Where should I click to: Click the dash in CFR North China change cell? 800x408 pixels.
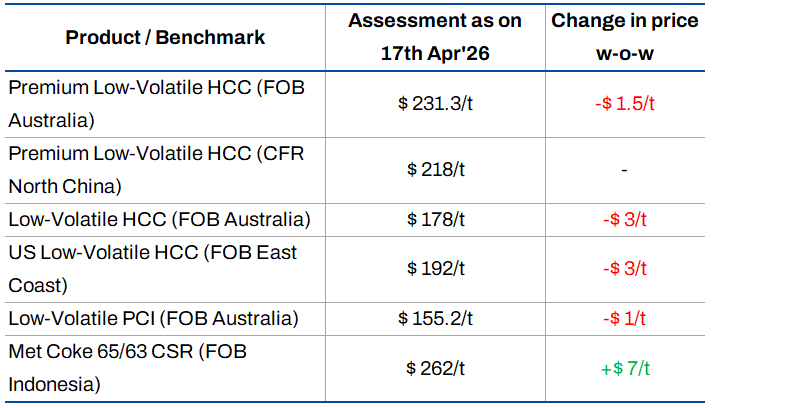(x=624, y=170)
